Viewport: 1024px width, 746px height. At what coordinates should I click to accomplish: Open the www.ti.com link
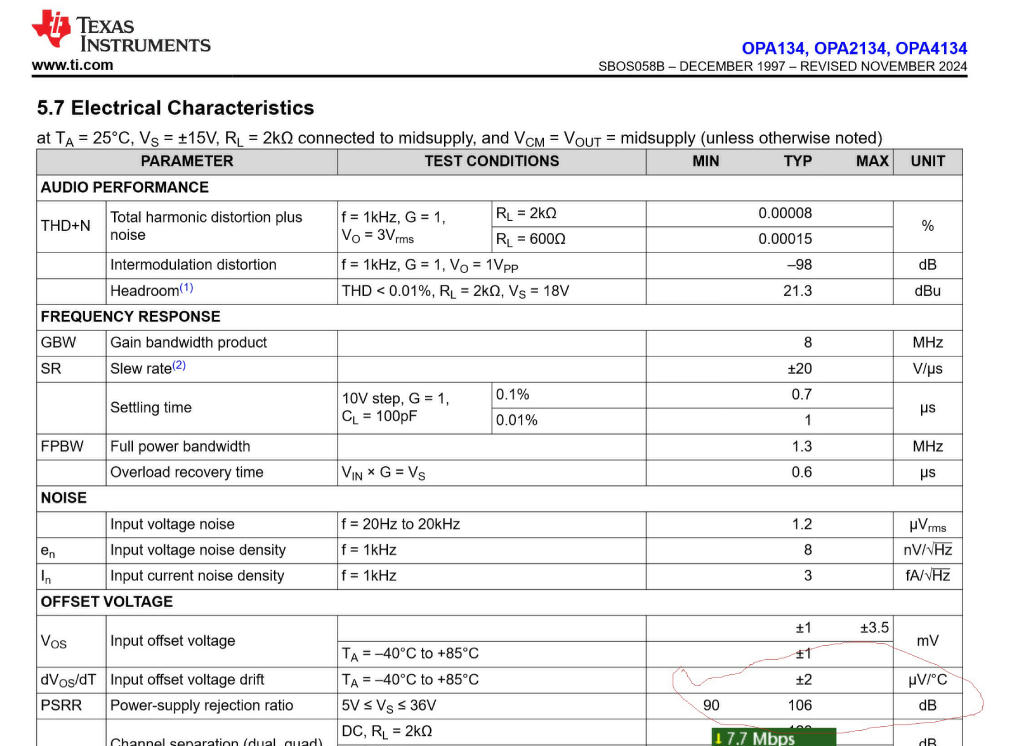[x=72, y=65]
